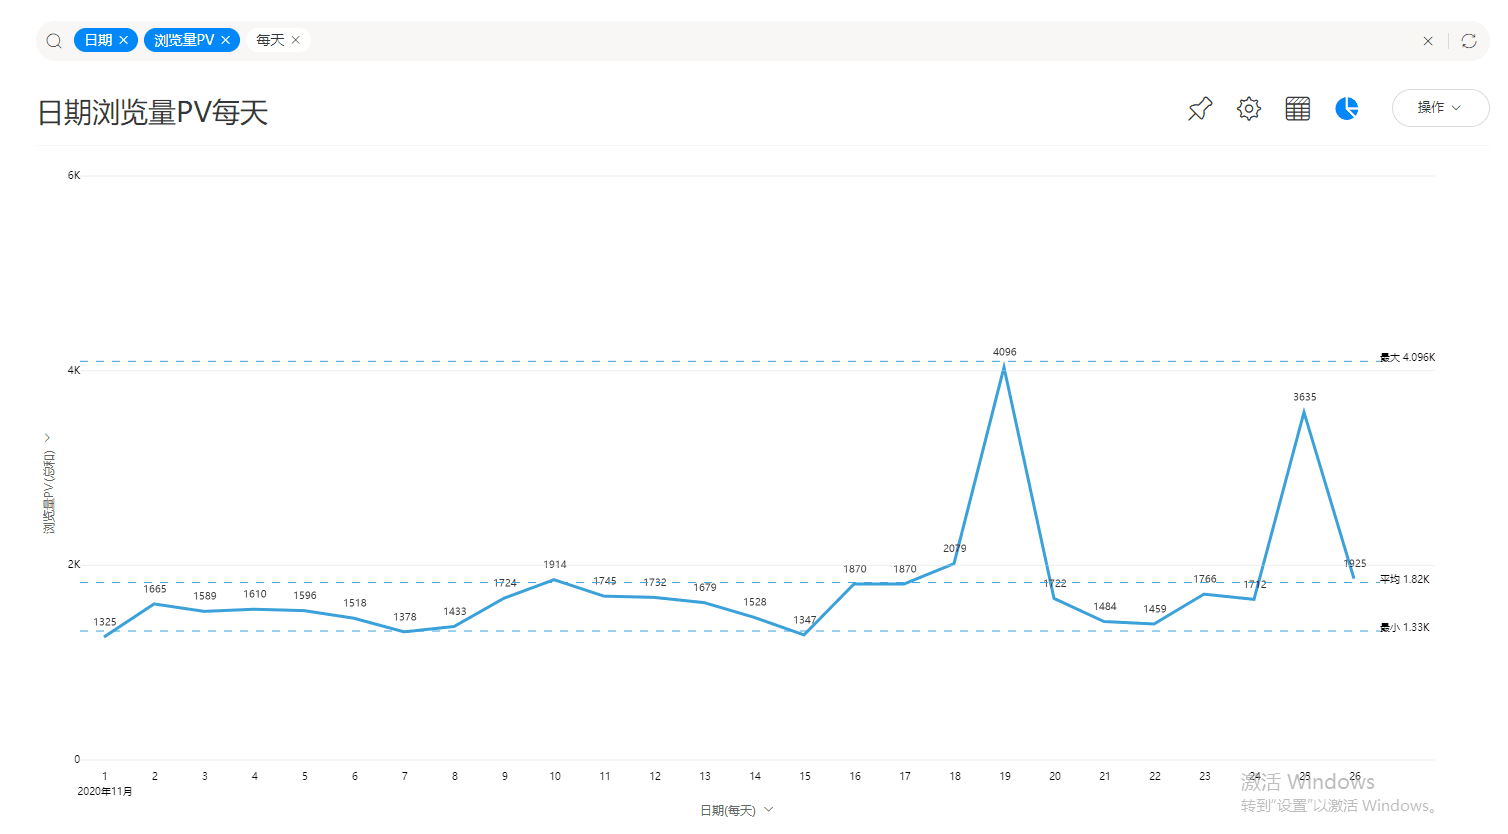
Task: Remove the 日期 filter tag
Action: click(x=124, y=40)
